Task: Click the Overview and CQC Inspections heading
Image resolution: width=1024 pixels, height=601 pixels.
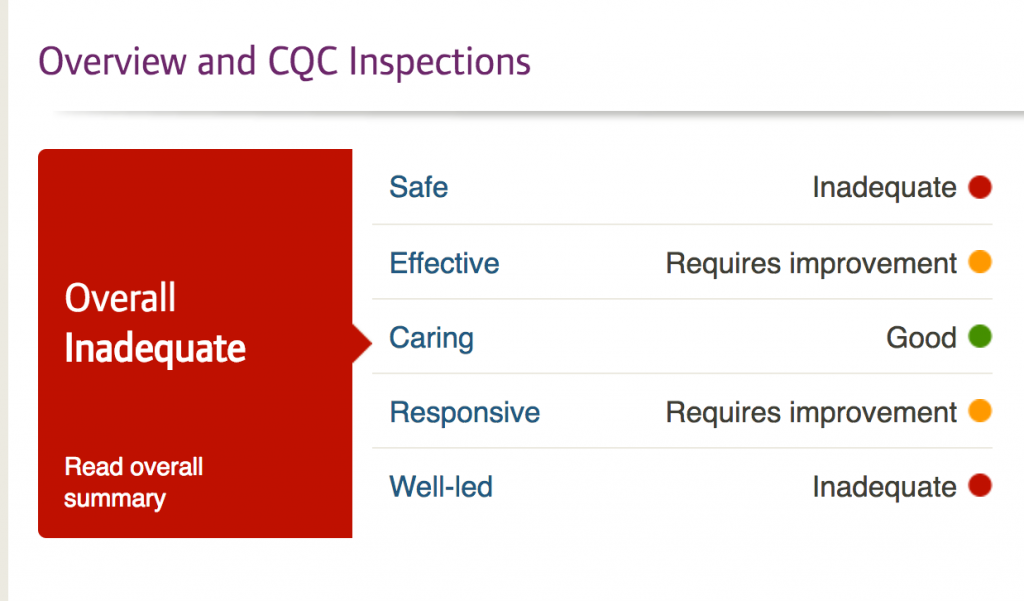Action: (x=283, y=61)
